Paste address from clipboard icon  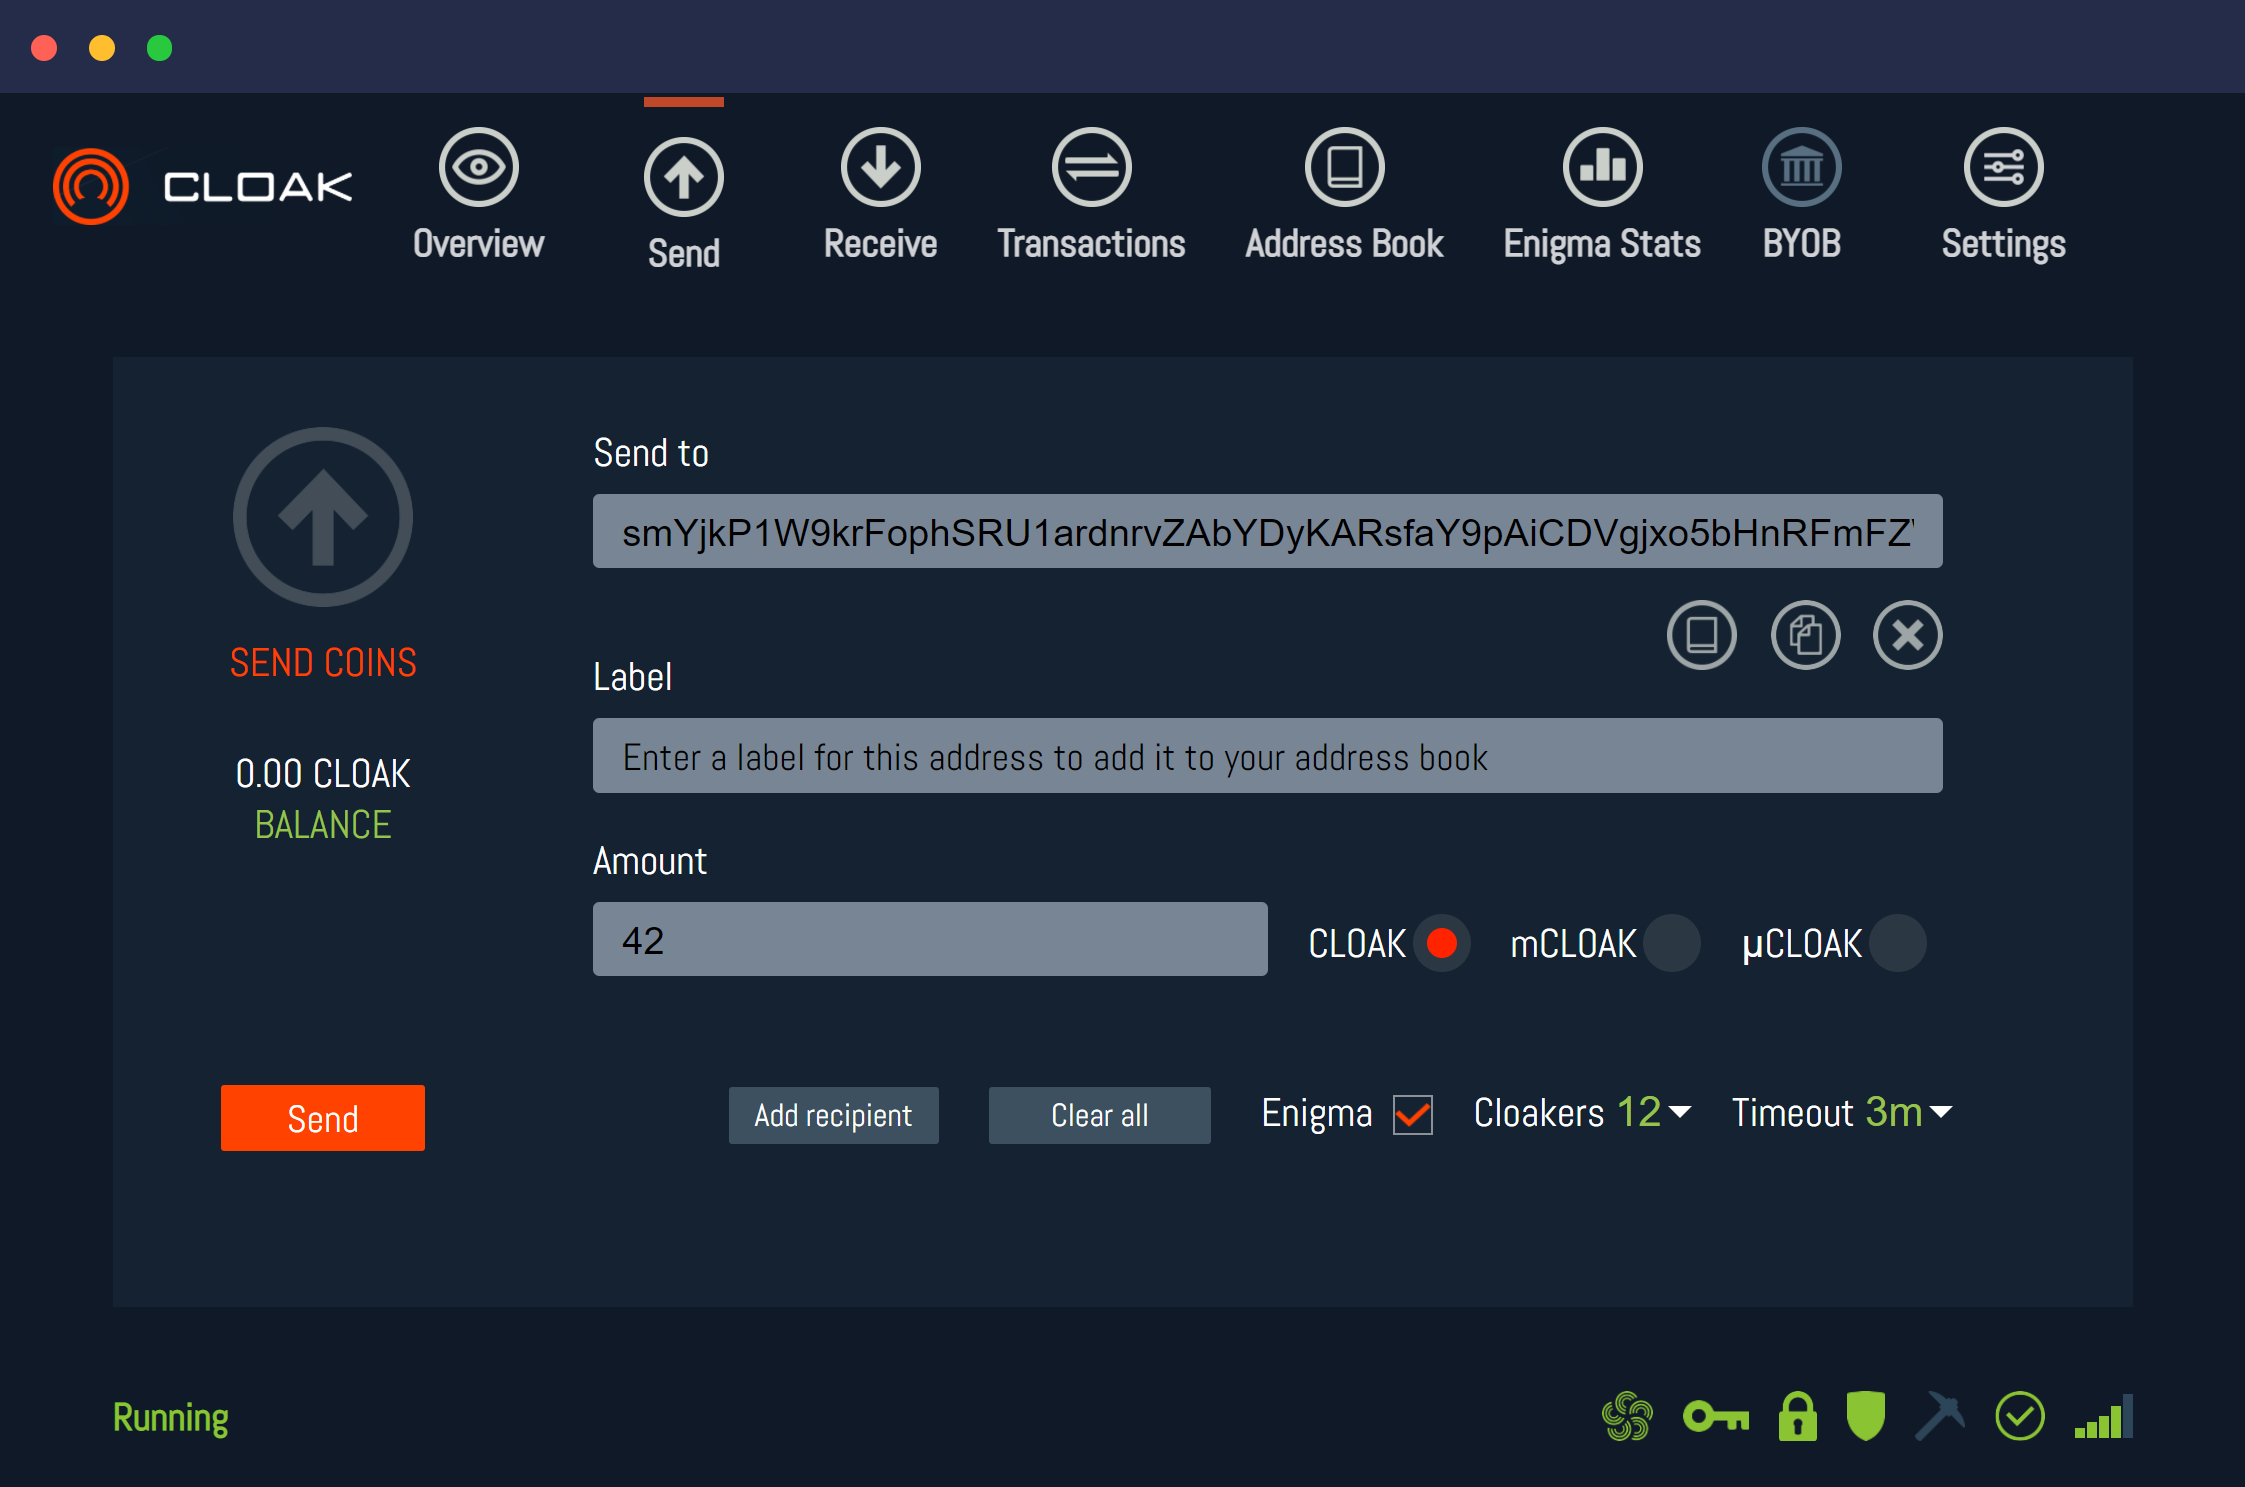point(1806,635)
